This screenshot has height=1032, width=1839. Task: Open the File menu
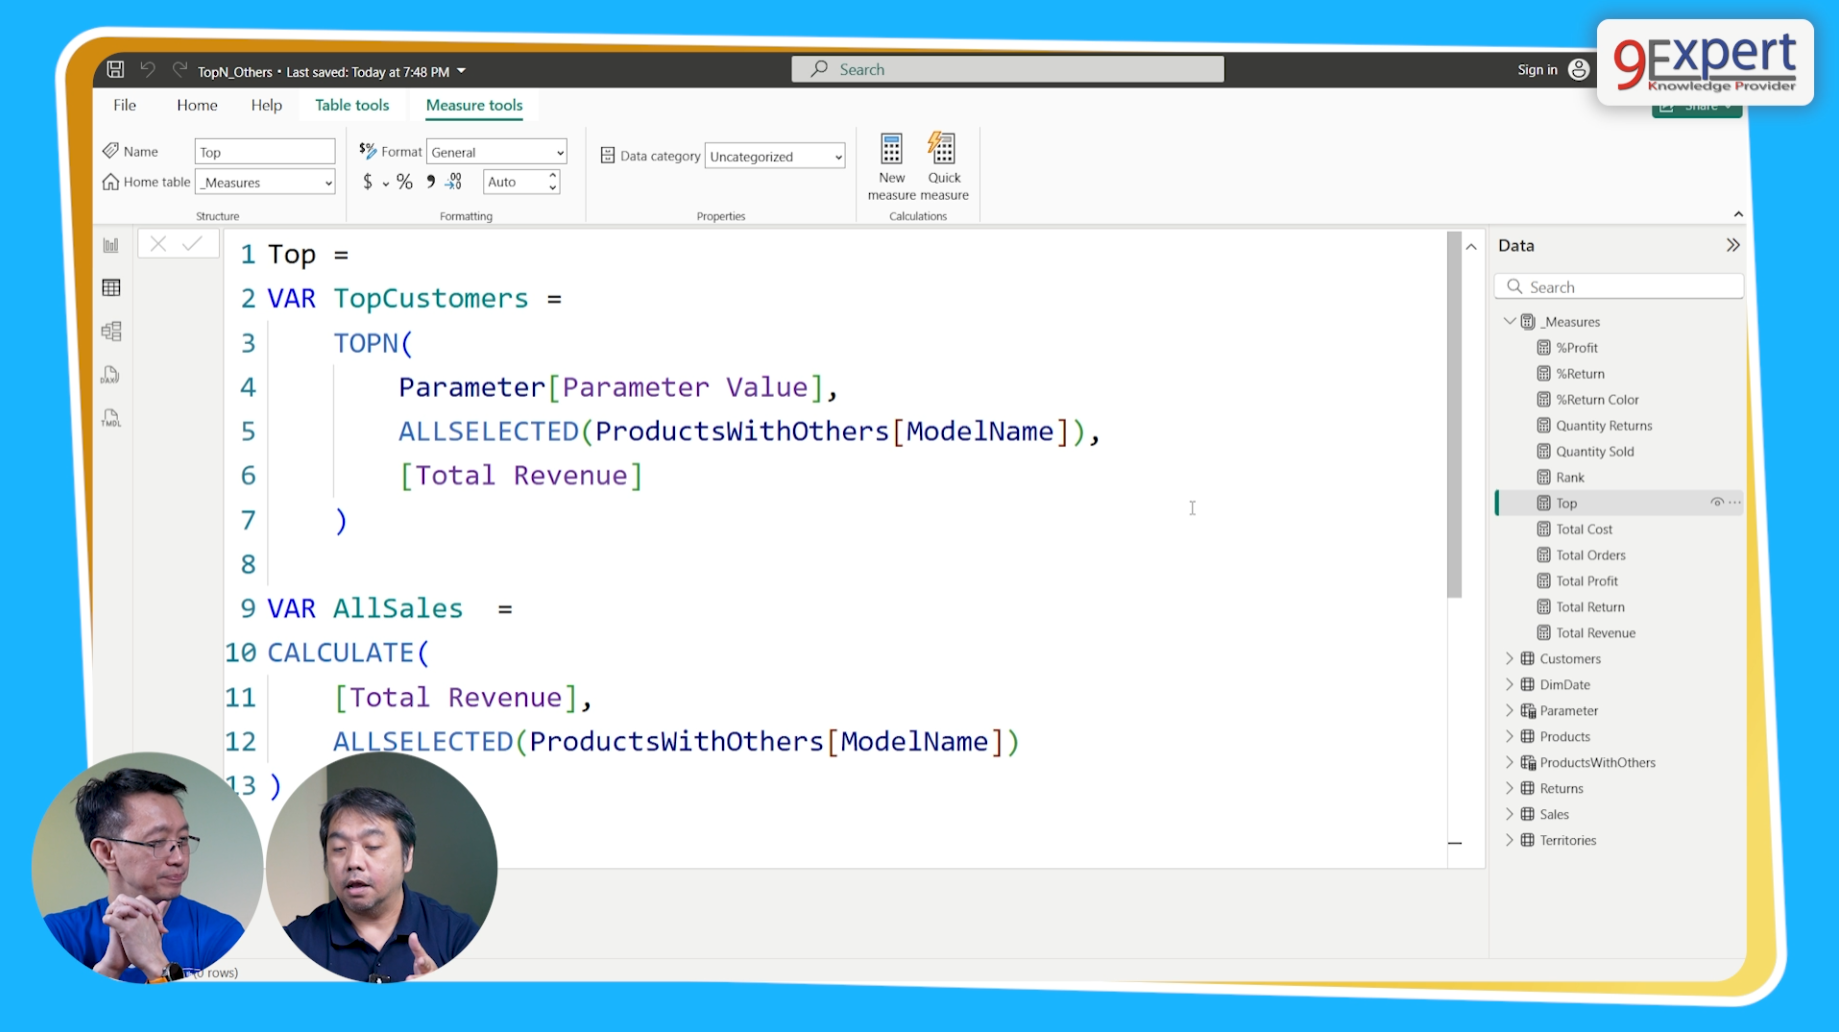coord(124,105)
